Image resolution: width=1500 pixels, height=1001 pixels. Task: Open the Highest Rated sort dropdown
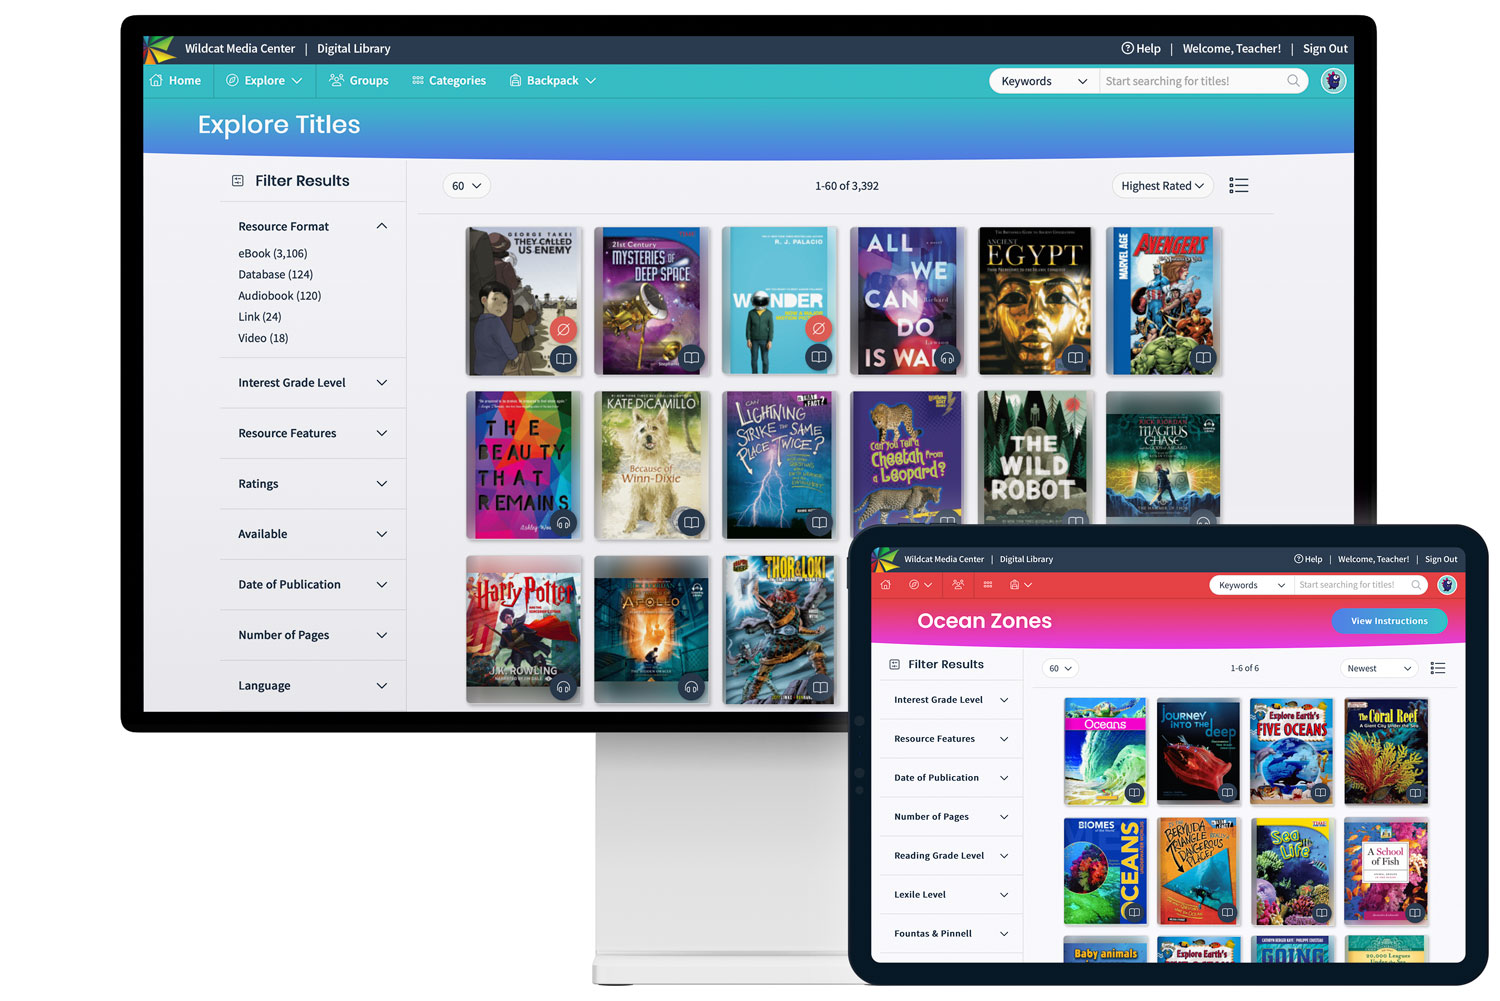coord(1162,186)
